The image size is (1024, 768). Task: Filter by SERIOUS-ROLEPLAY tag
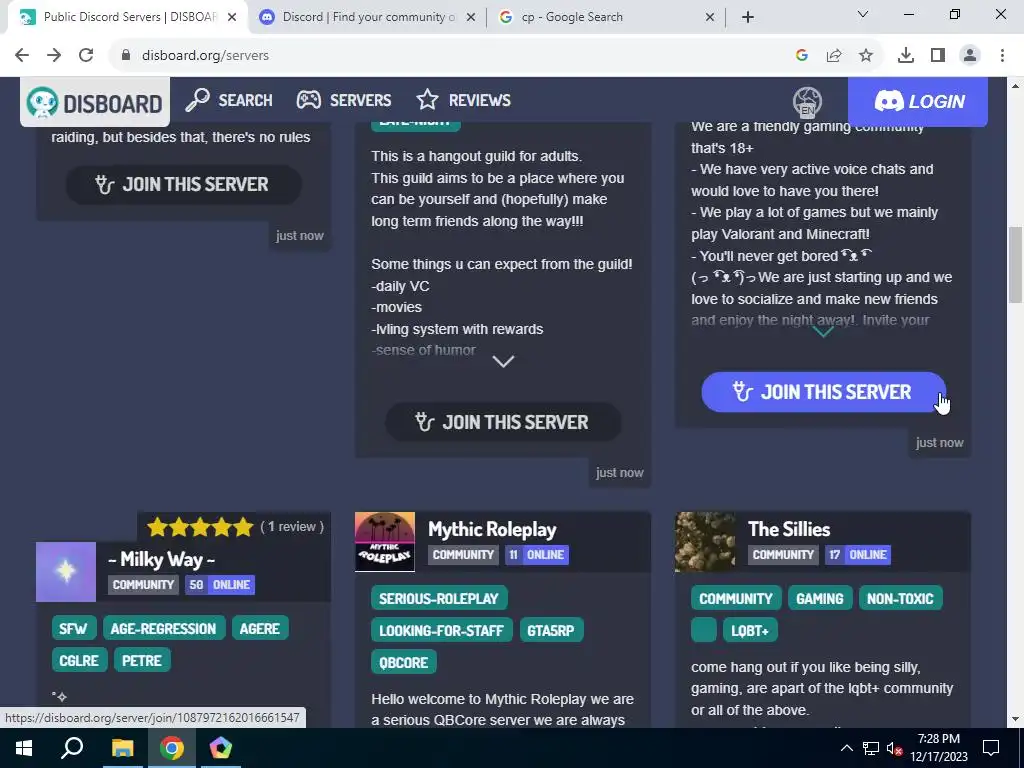pos(439,599)
